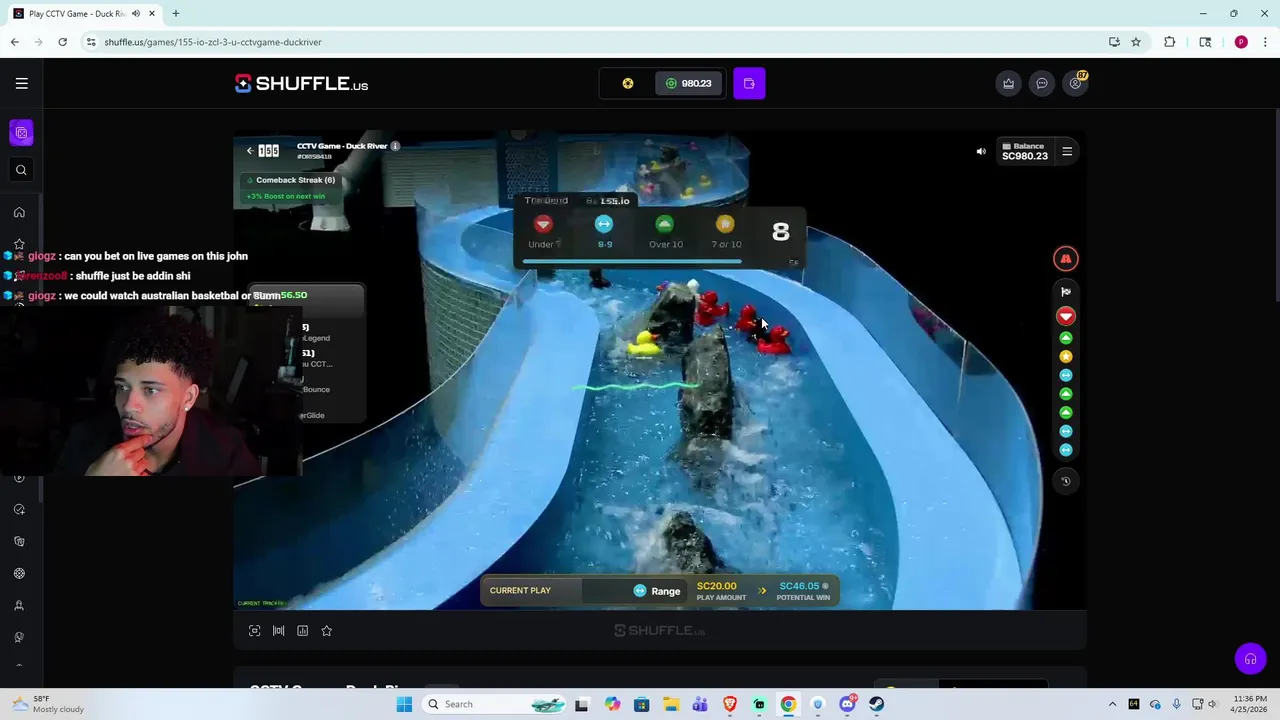Go to the home icon in the sidebar
The height and width of the screenshot is (720, 1280).
click(19, 212)
